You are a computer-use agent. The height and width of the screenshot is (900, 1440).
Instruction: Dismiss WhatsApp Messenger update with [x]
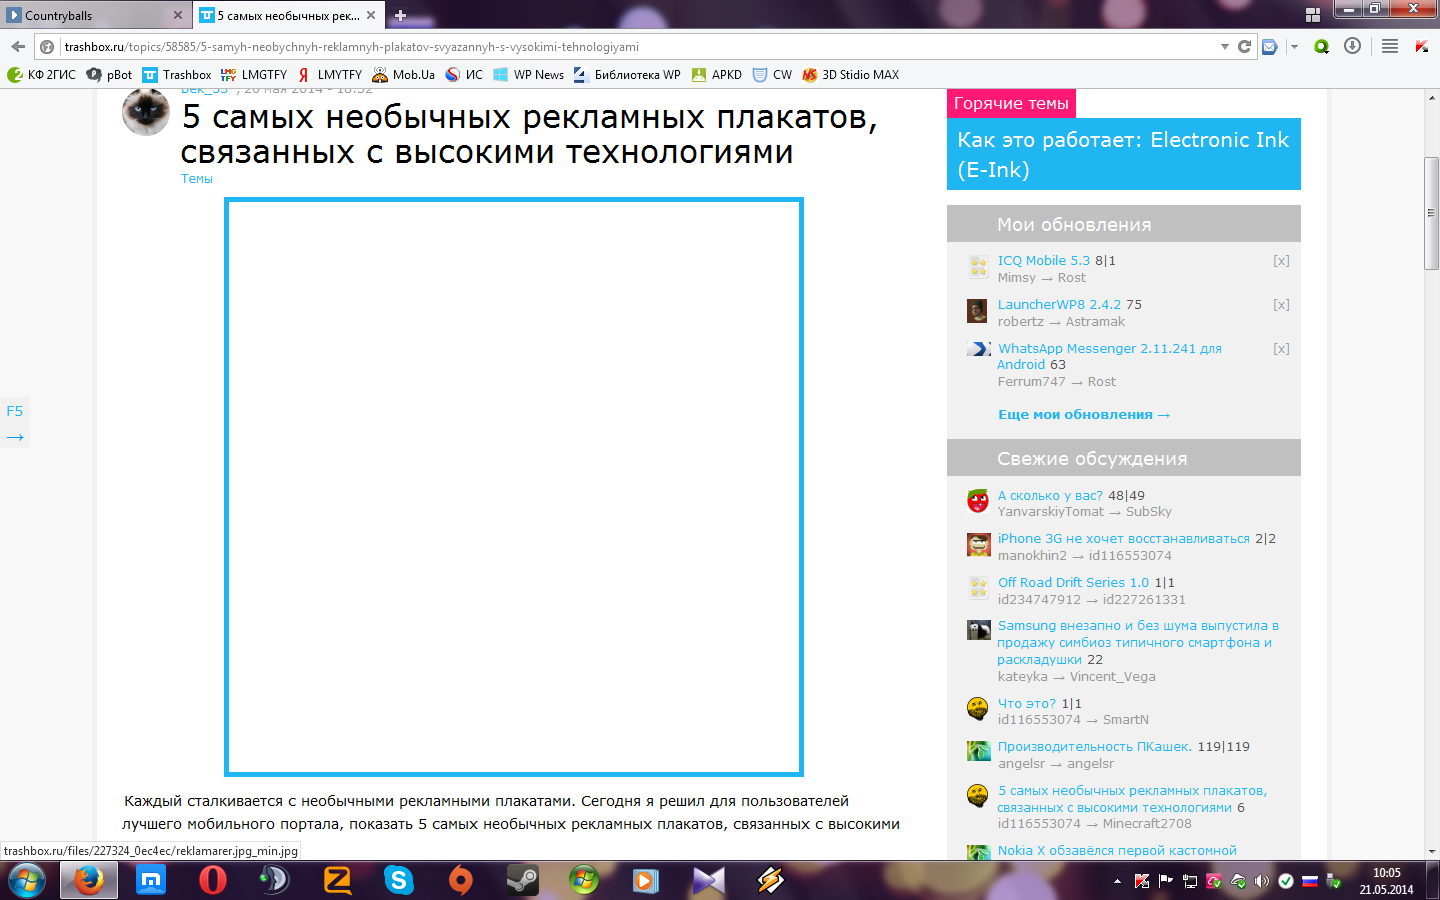pyautogui.click(x=1281, y=348)
